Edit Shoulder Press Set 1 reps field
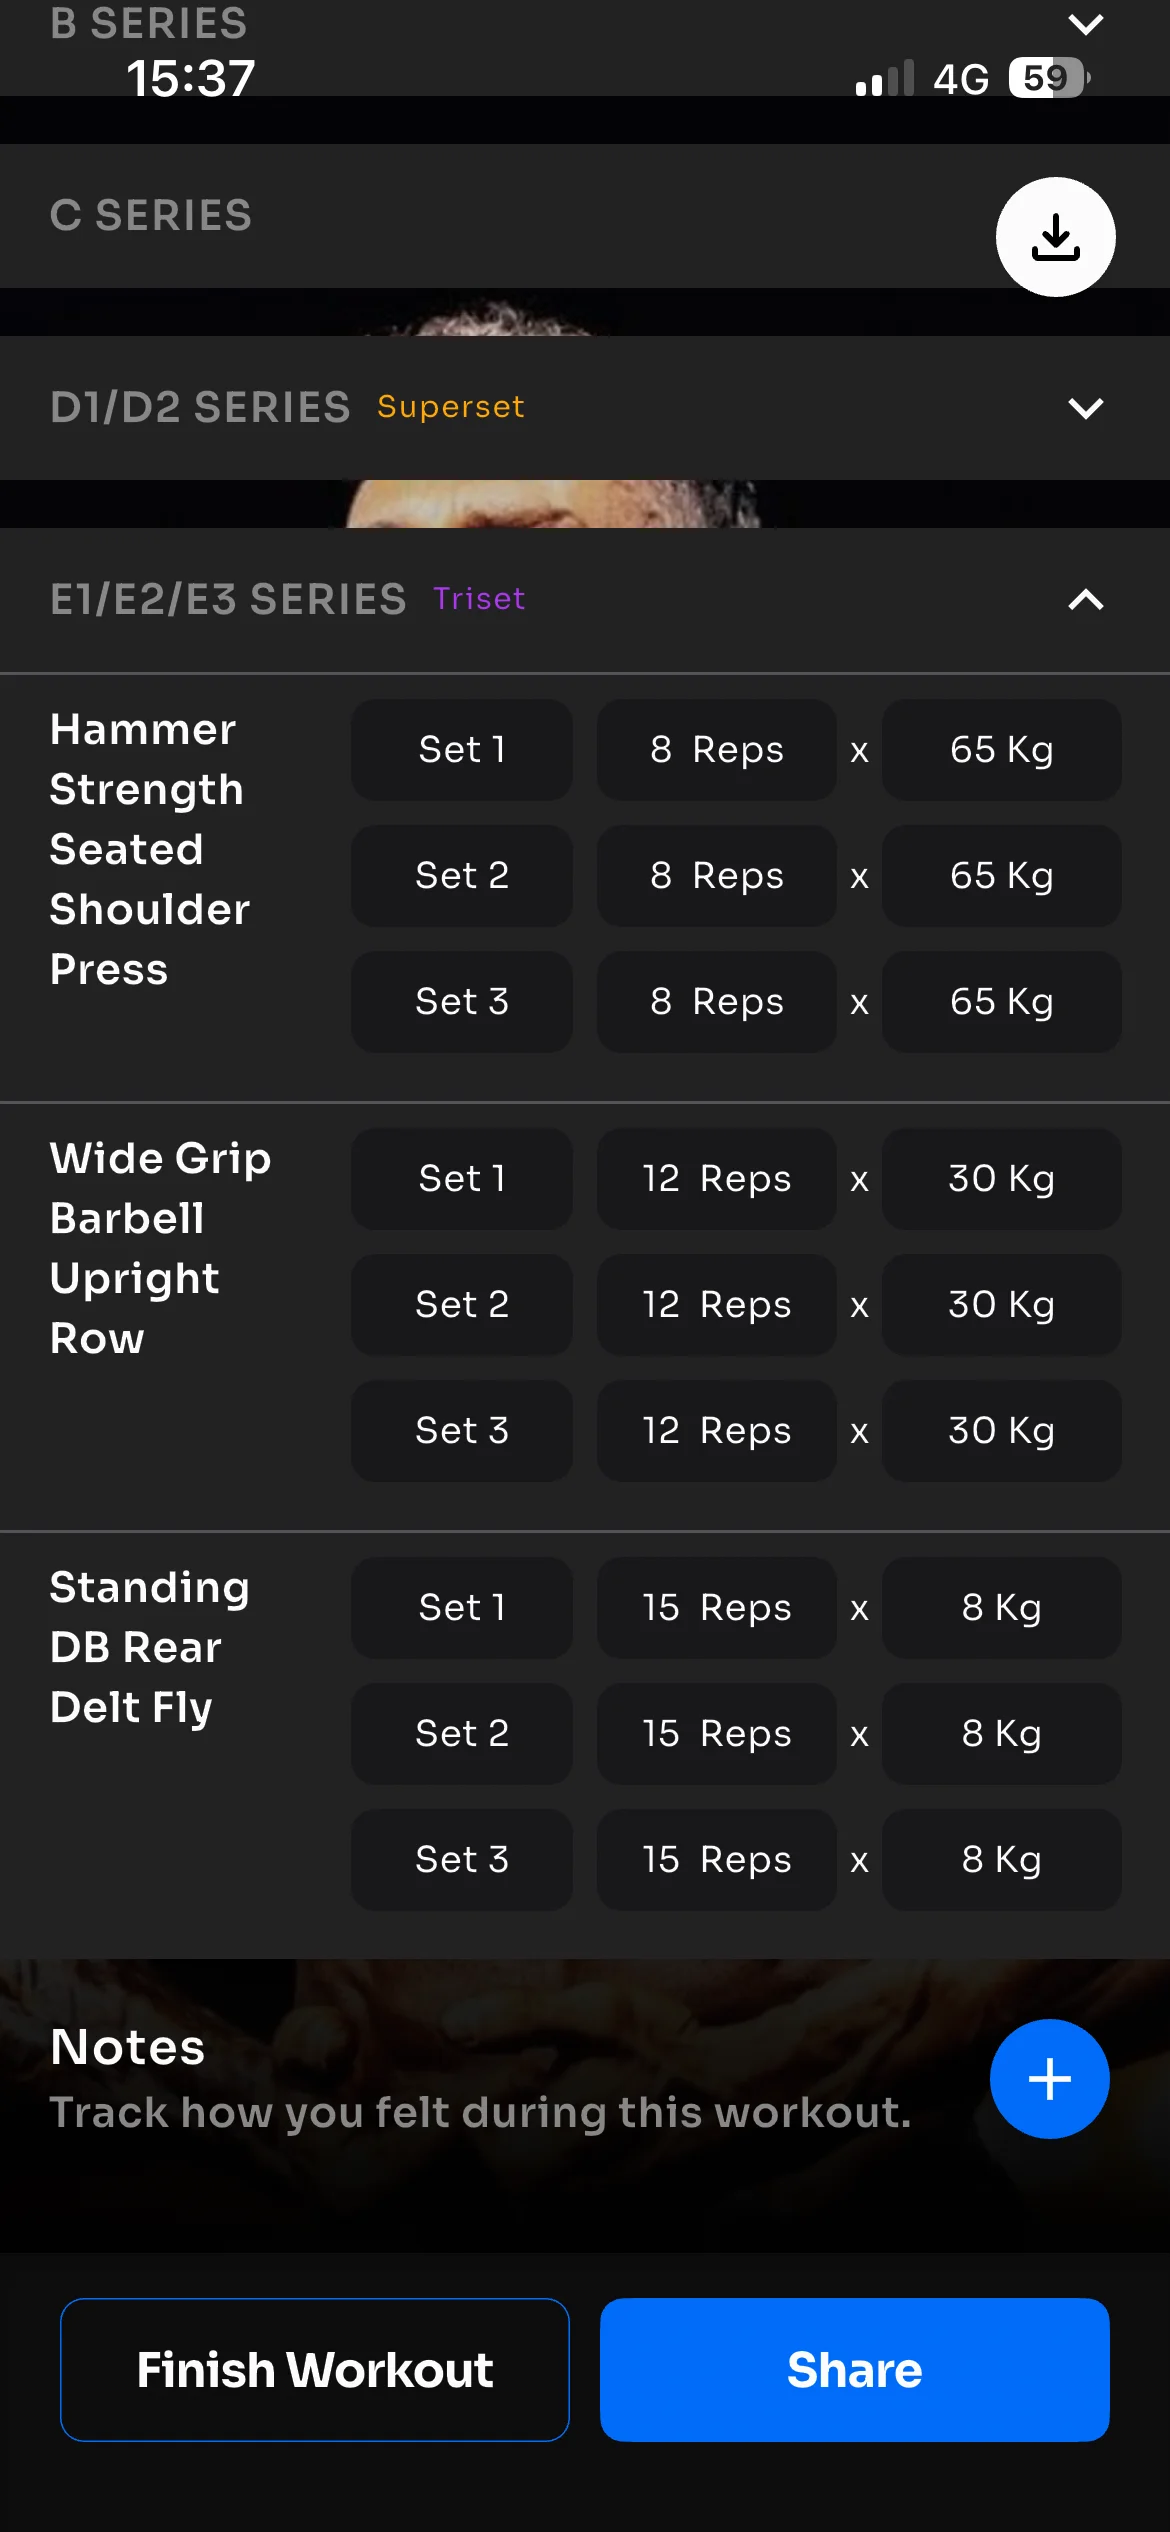The height and width of the screenshot is (2532, 1170). (716, 750)
